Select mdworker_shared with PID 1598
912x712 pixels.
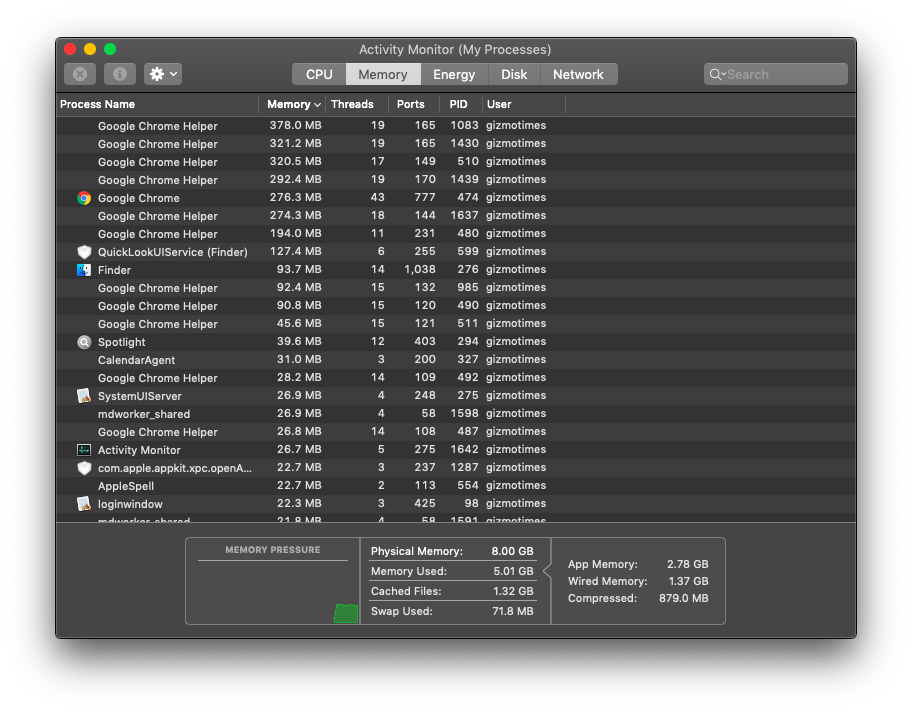click(456, 414)
